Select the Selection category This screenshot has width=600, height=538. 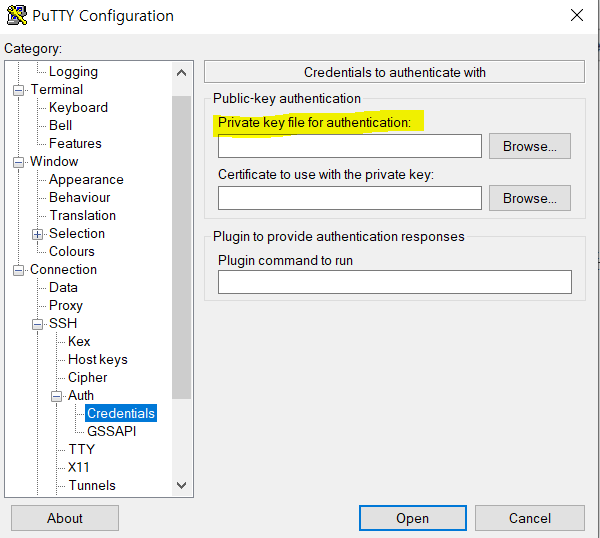coord(77,233)
